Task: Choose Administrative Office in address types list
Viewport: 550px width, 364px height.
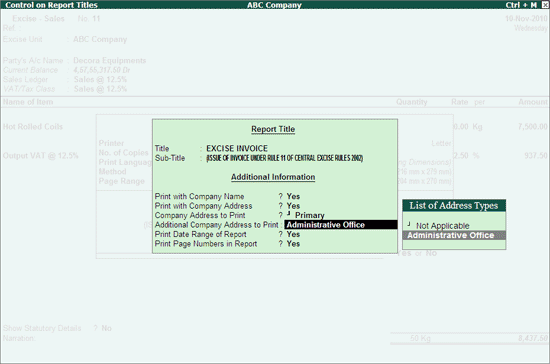Action: pyautogui.click(x=454, y=235)
